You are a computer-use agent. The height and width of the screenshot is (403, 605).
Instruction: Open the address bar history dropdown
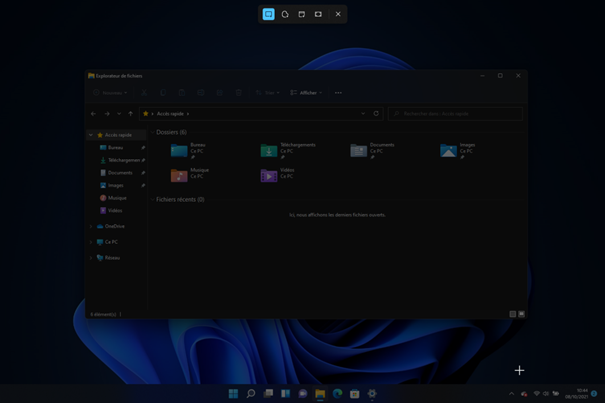coord(363,114)
